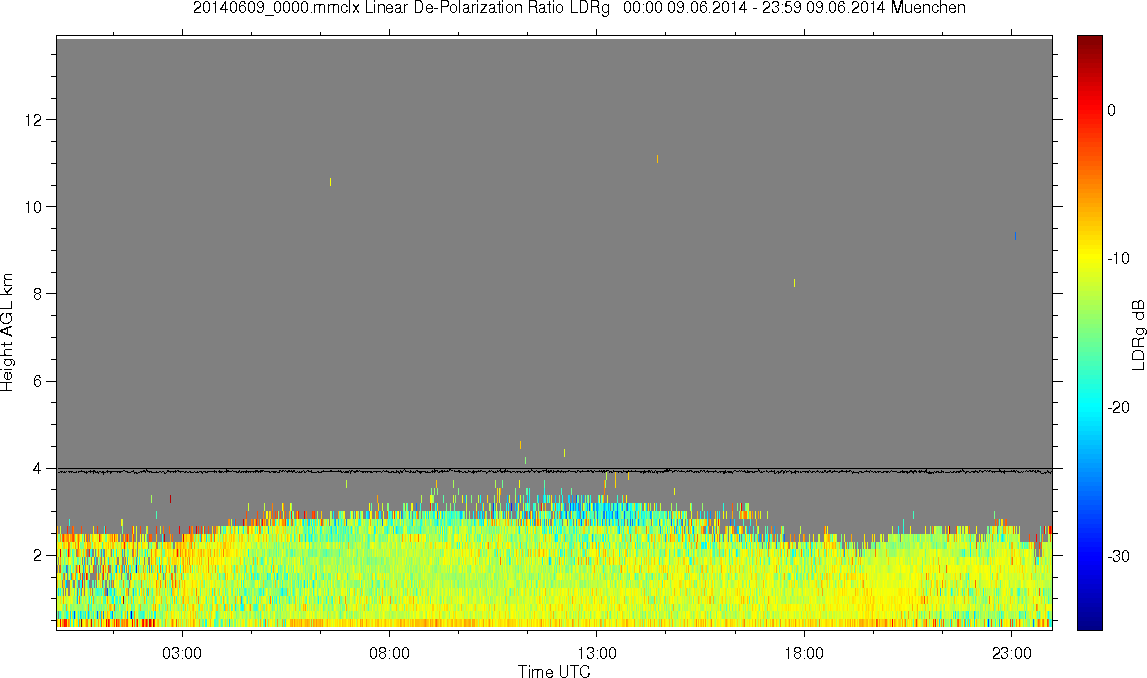Click the colorbar value 0
The height and width of the screenshot is (678, 1147).
(1111, 110)
